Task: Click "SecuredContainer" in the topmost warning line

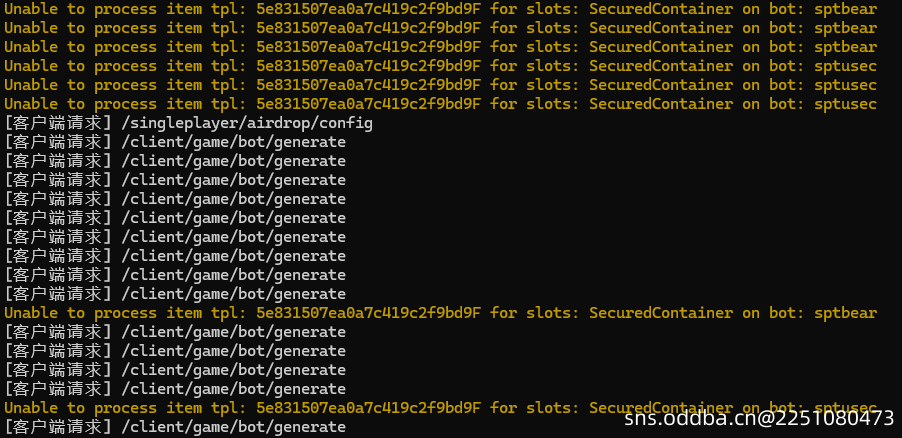Action: (x=660, y=9)
